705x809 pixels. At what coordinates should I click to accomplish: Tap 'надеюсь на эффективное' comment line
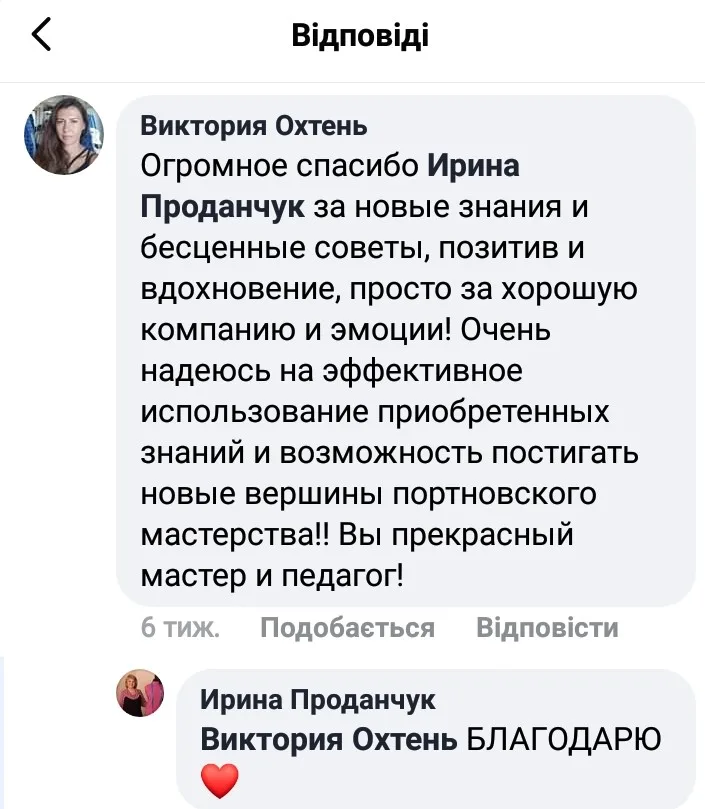tap(331, 370)
